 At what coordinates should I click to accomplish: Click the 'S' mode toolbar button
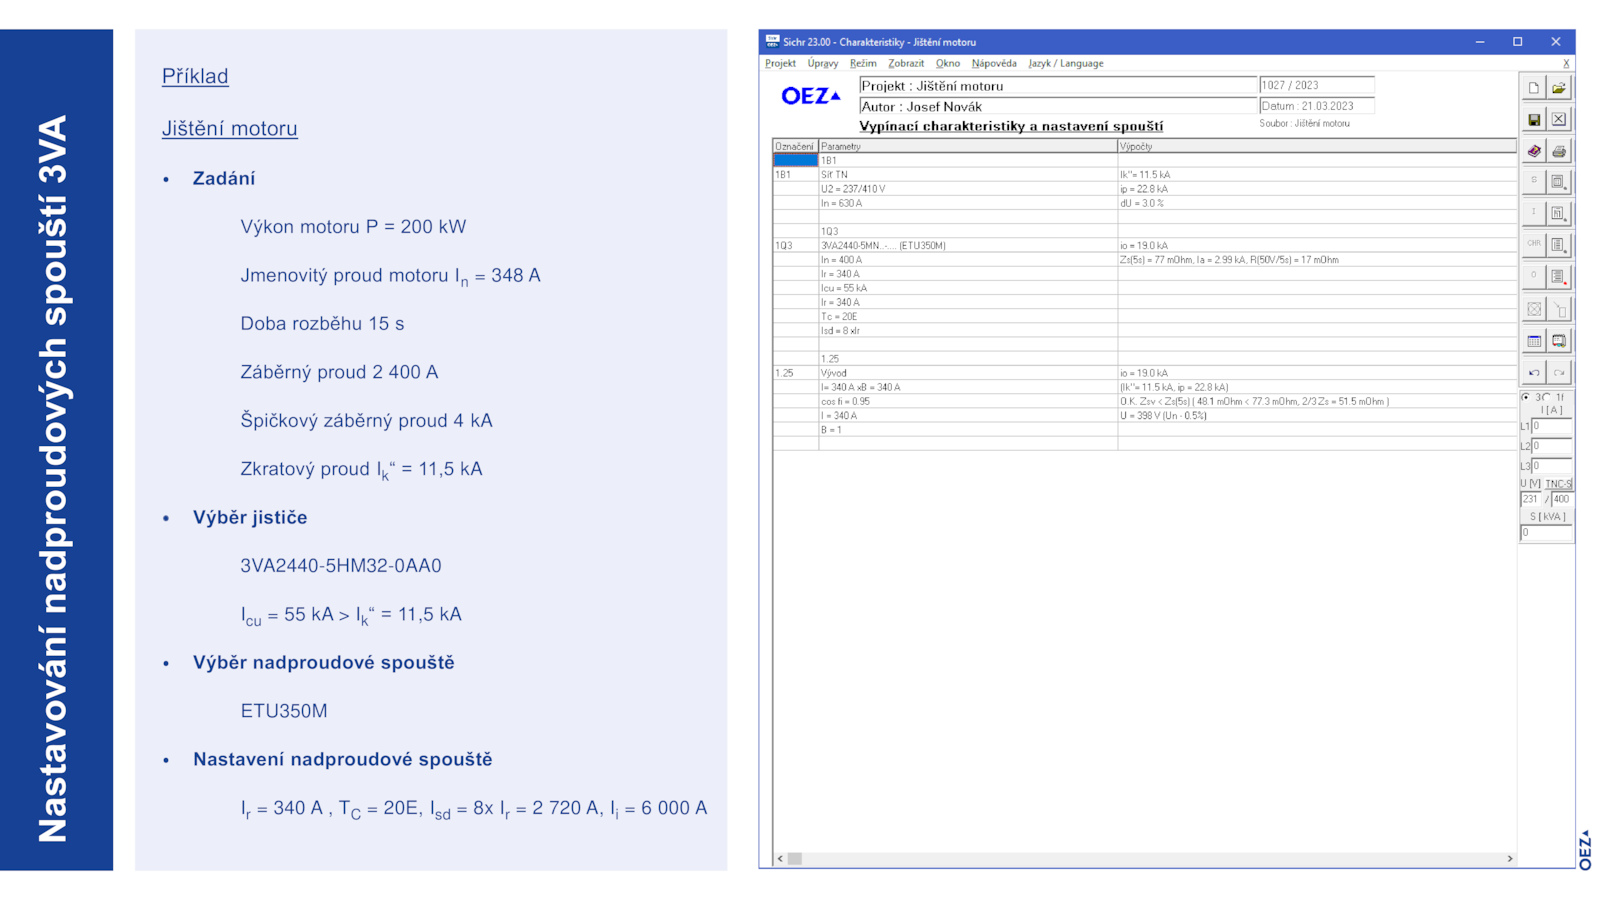[x=1533, y=182]
